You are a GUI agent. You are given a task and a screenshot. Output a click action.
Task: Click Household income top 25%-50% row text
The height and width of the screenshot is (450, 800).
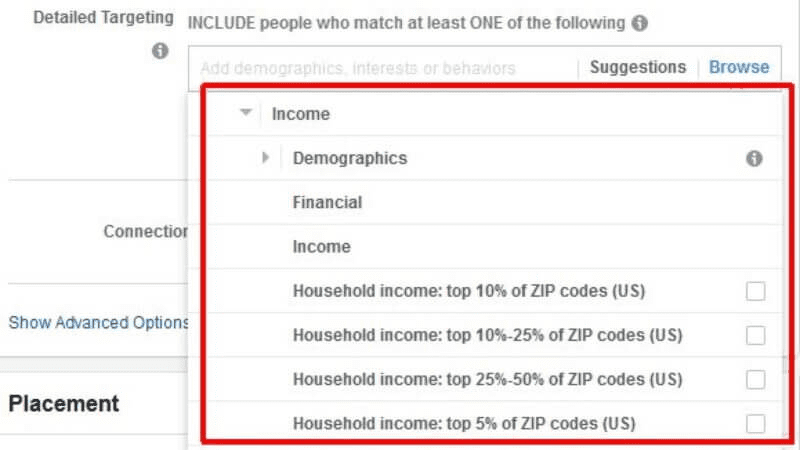487,379
